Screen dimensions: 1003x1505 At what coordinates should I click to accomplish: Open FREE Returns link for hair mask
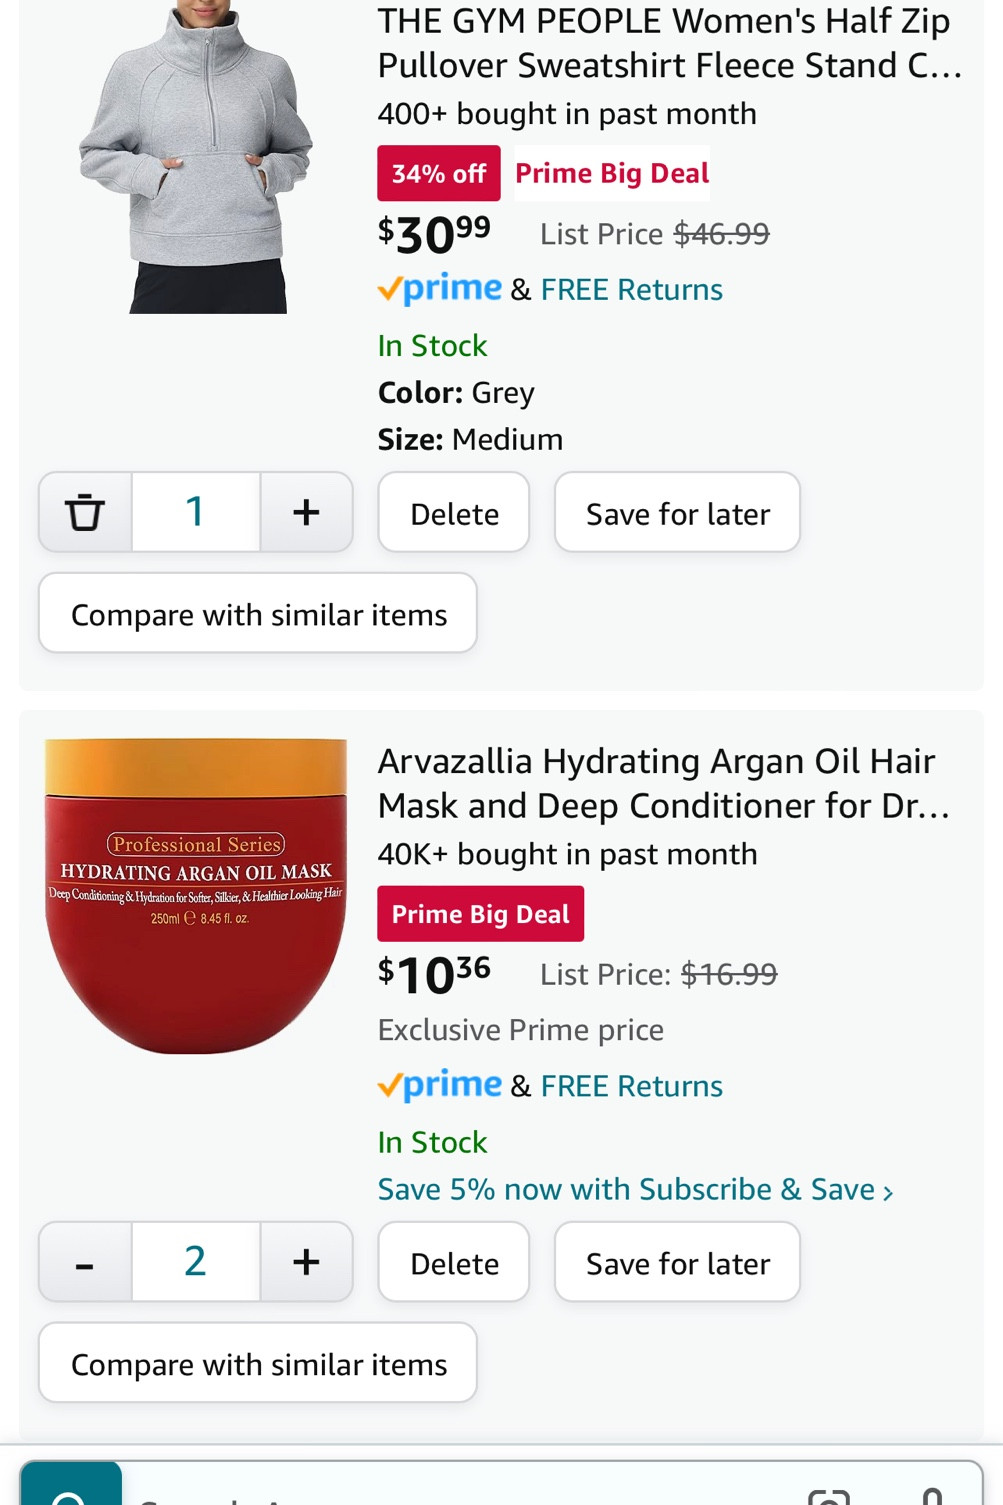631,1085
